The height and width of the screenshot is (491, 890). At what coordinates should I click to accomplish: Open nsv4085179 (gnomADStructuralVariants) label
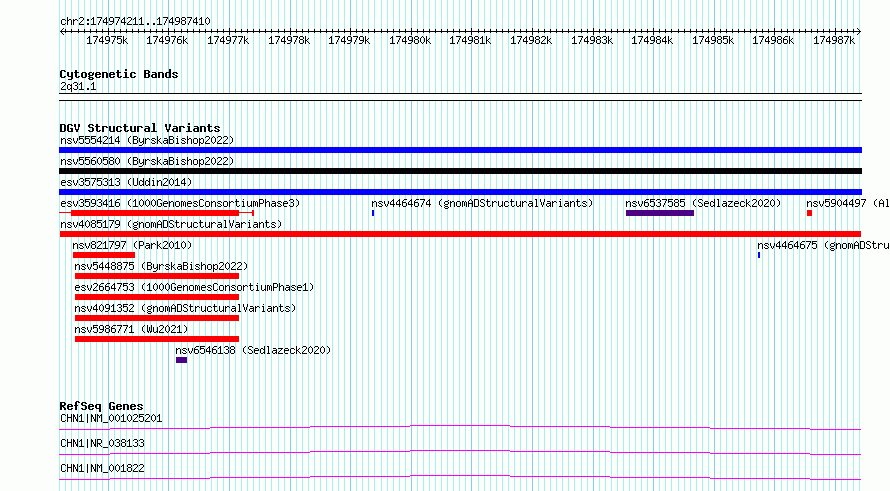[171, 224]
